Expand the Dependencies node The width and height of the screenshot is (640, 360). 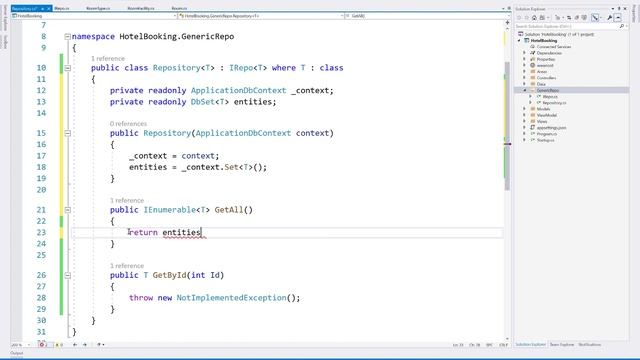pos(525,53)
